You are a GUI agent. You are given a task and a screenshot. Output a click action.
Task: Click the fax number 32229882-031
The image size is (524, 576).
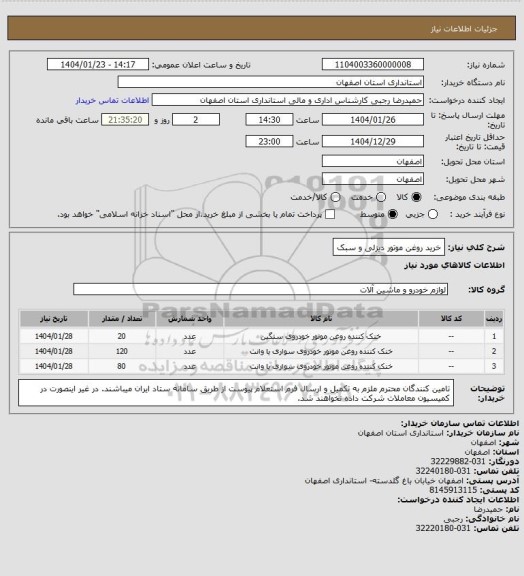click(458, 461)
